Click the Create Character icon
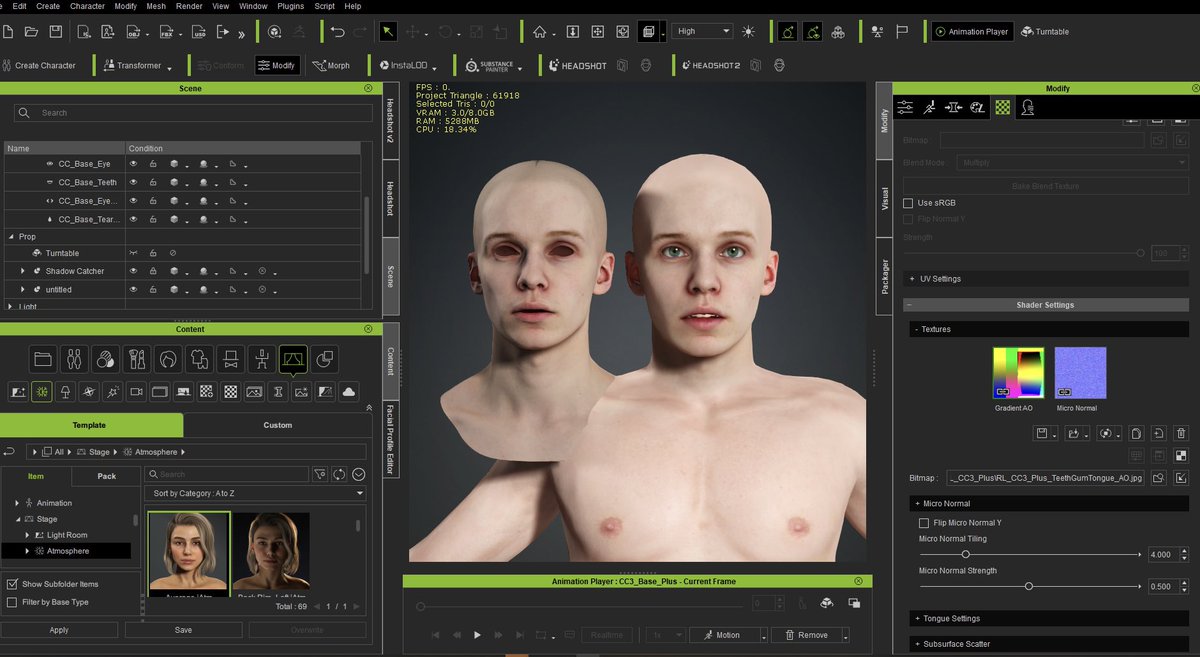This screenshot has width=1200, height=657. coord(8,66)
